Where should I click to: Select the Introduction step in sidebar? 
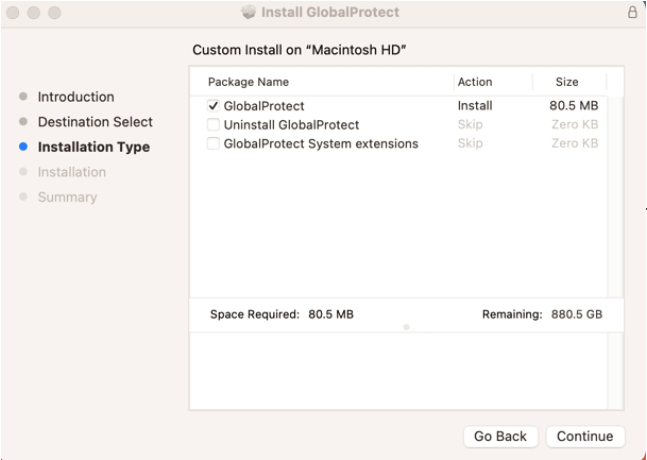76,97
